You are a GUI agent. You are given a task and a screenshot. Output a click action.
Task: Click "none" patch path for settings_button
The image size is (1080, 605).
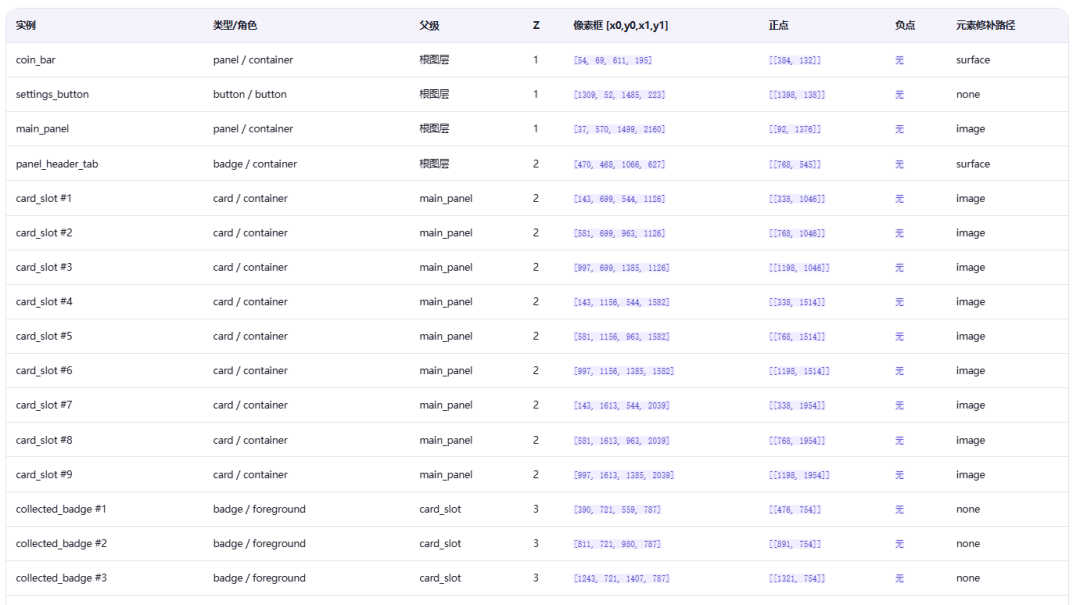[968, 94]
